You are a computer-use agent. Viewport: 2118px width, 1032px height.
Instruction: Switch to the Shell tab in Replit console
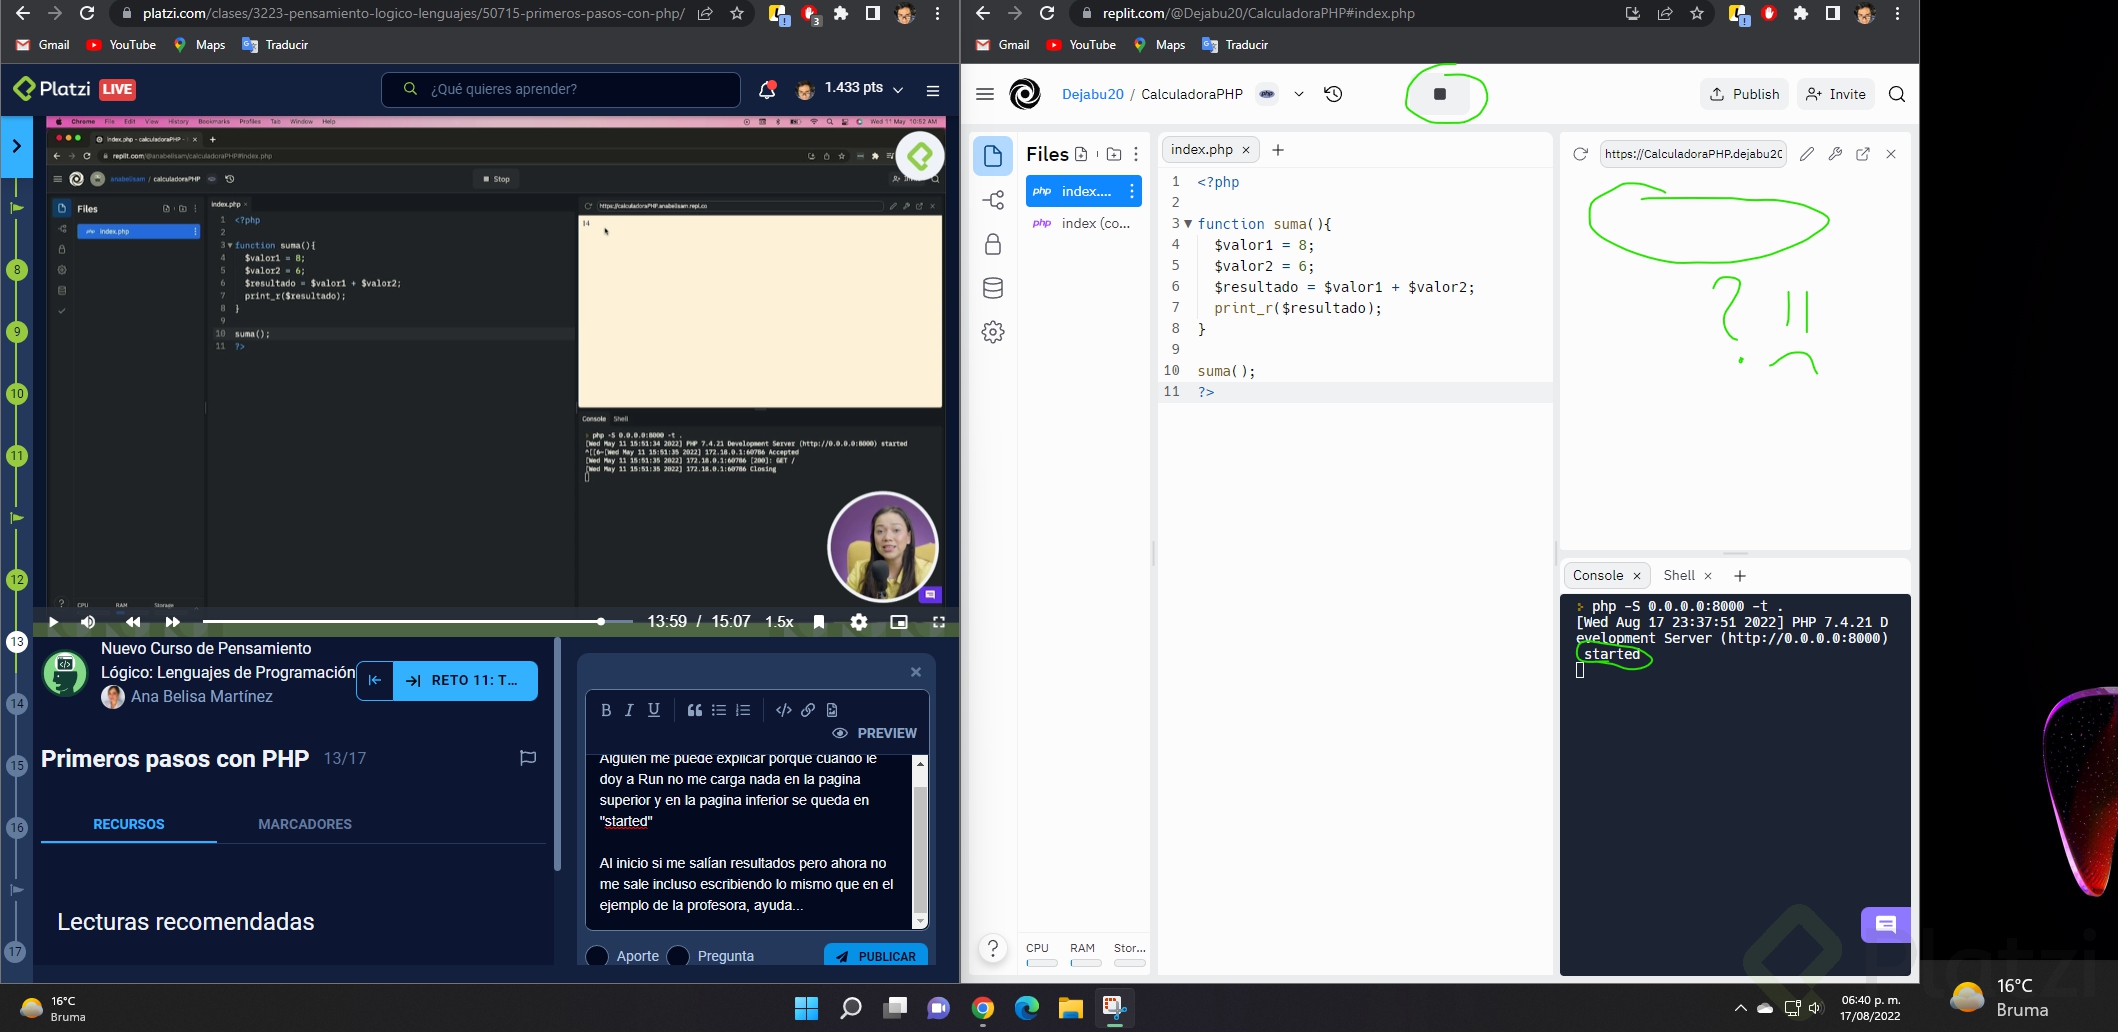point(1681,575)
